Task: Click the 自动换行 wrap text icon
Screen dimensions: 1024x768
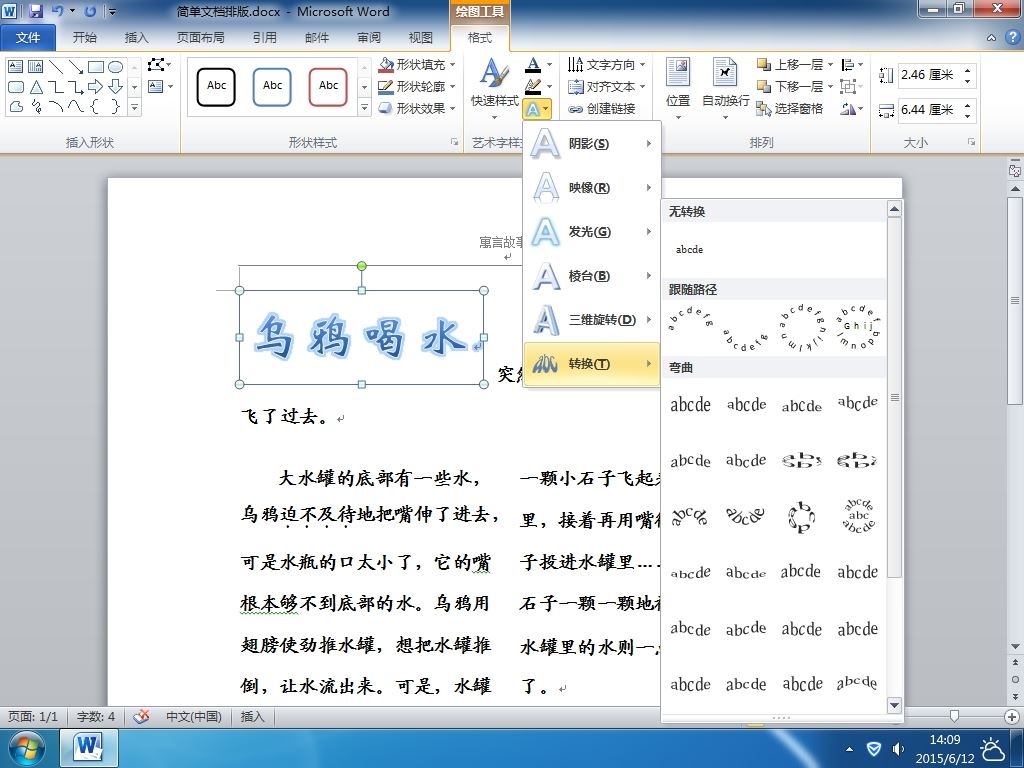Action: pos(725,72)
